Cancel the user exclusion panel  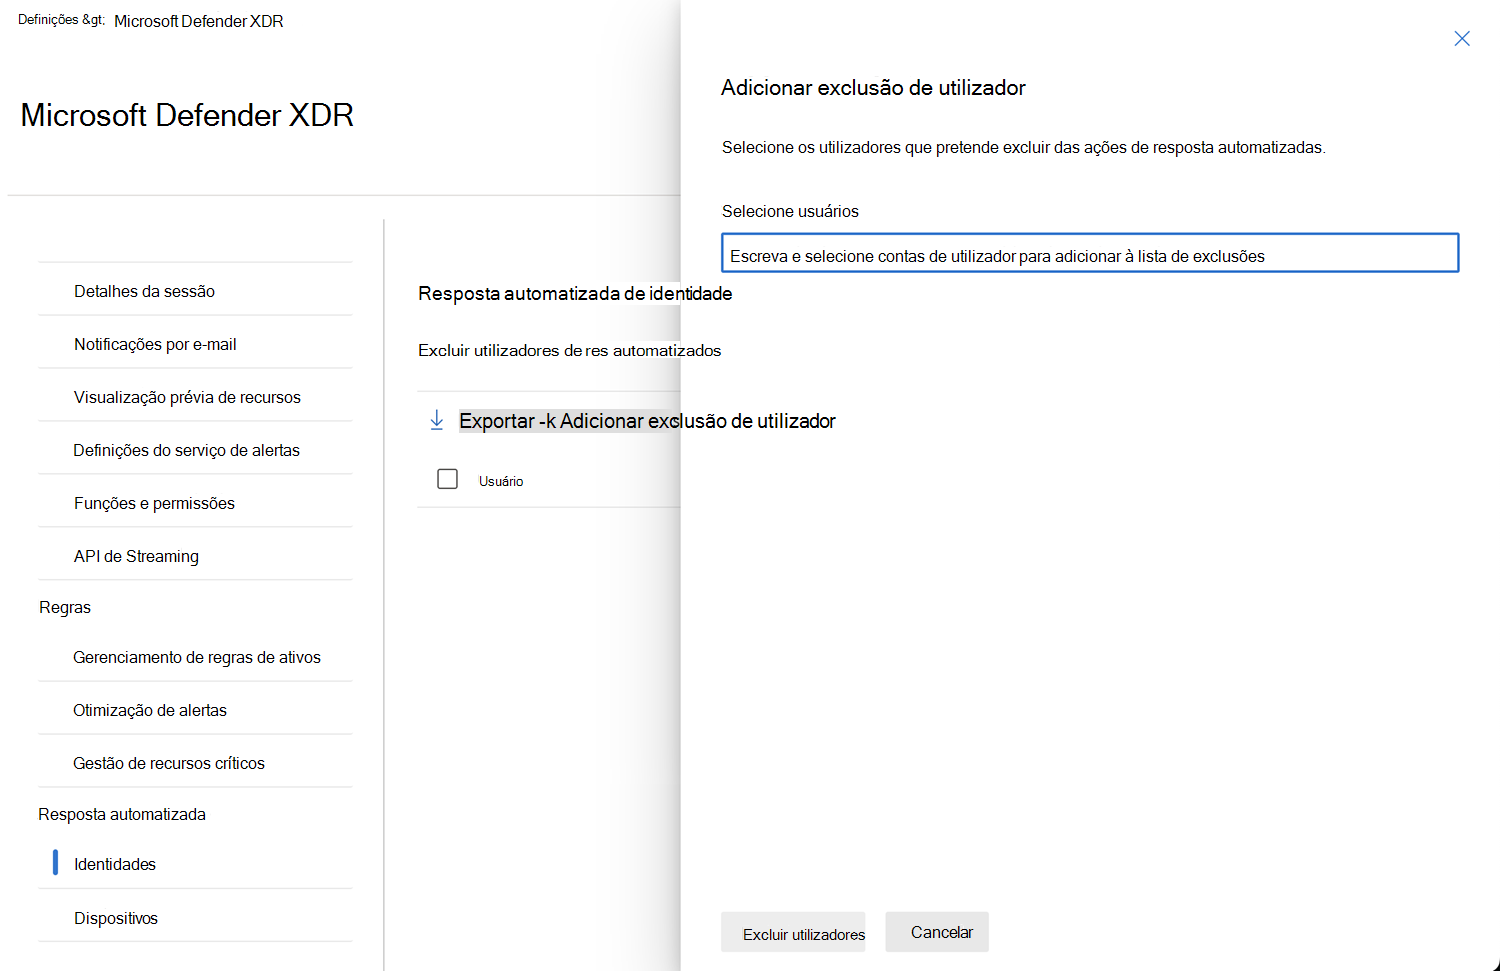[937, 932]
